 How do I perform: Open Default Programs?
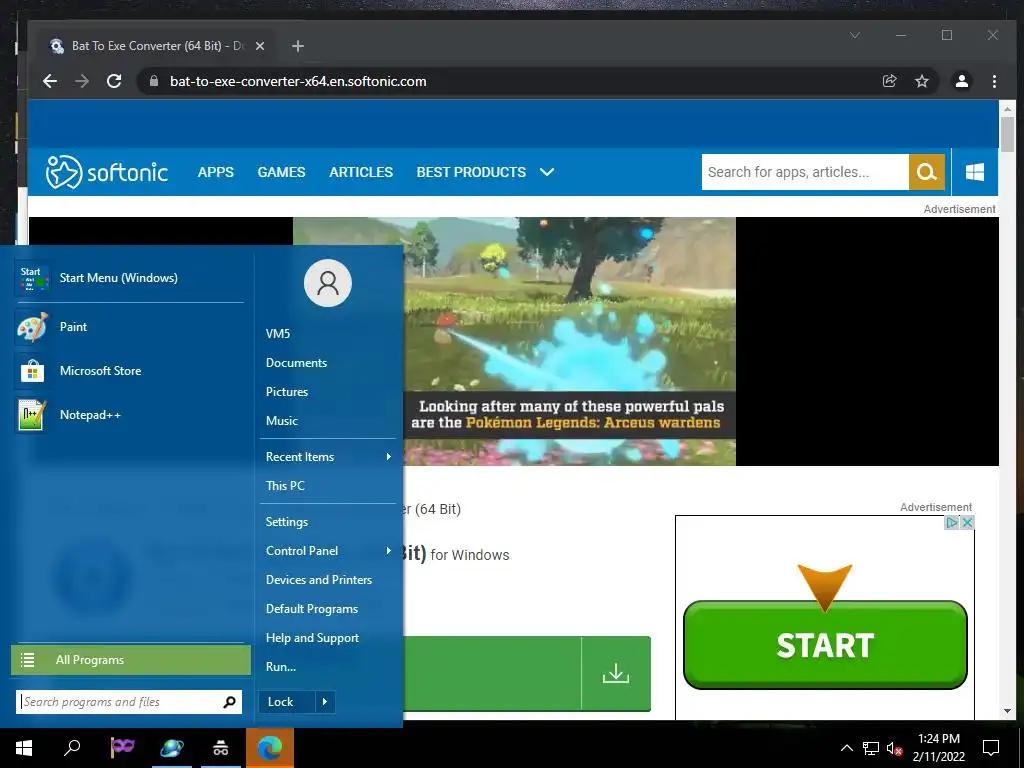coord(328,609)
